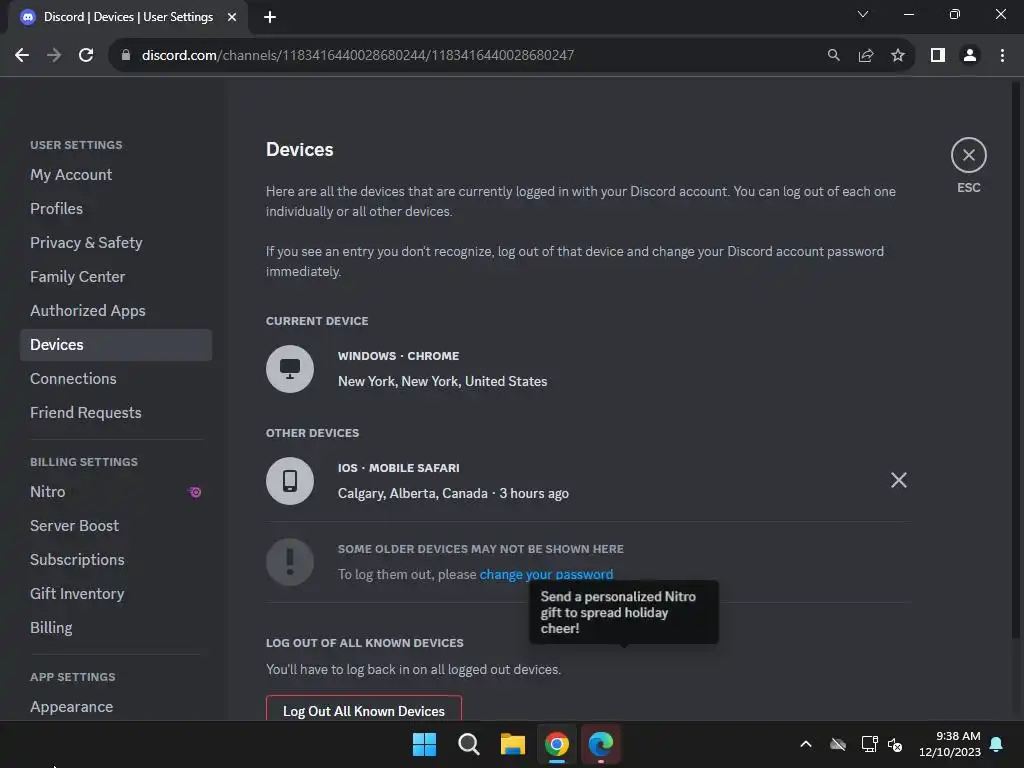Open Connections settings
This screenshot has width=1024, height=768.
click(116, 379)
